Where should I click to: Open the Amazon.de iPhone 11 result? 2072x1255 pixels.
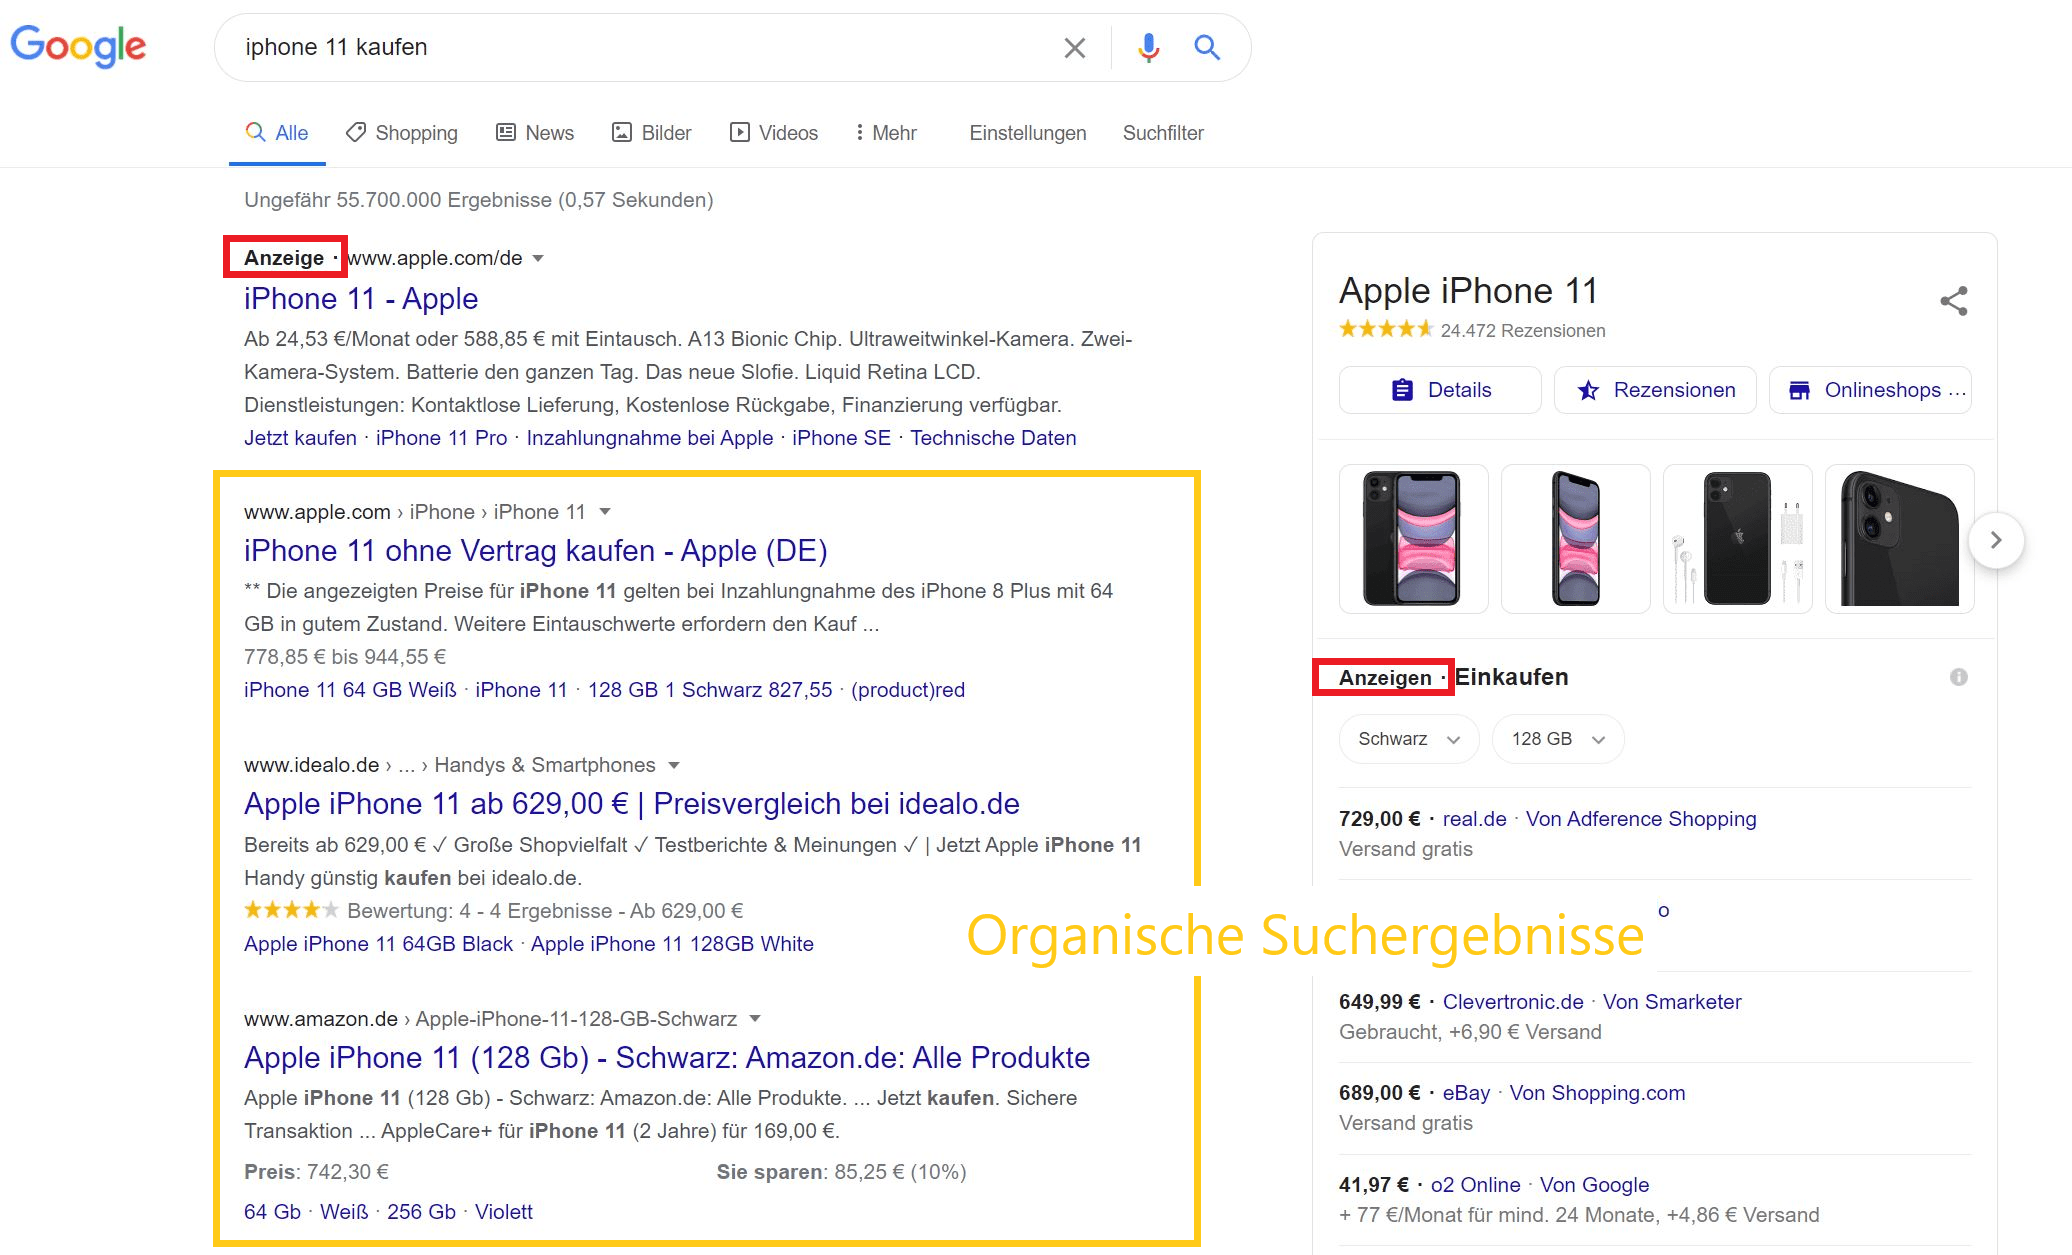[x=667, y=1058]
